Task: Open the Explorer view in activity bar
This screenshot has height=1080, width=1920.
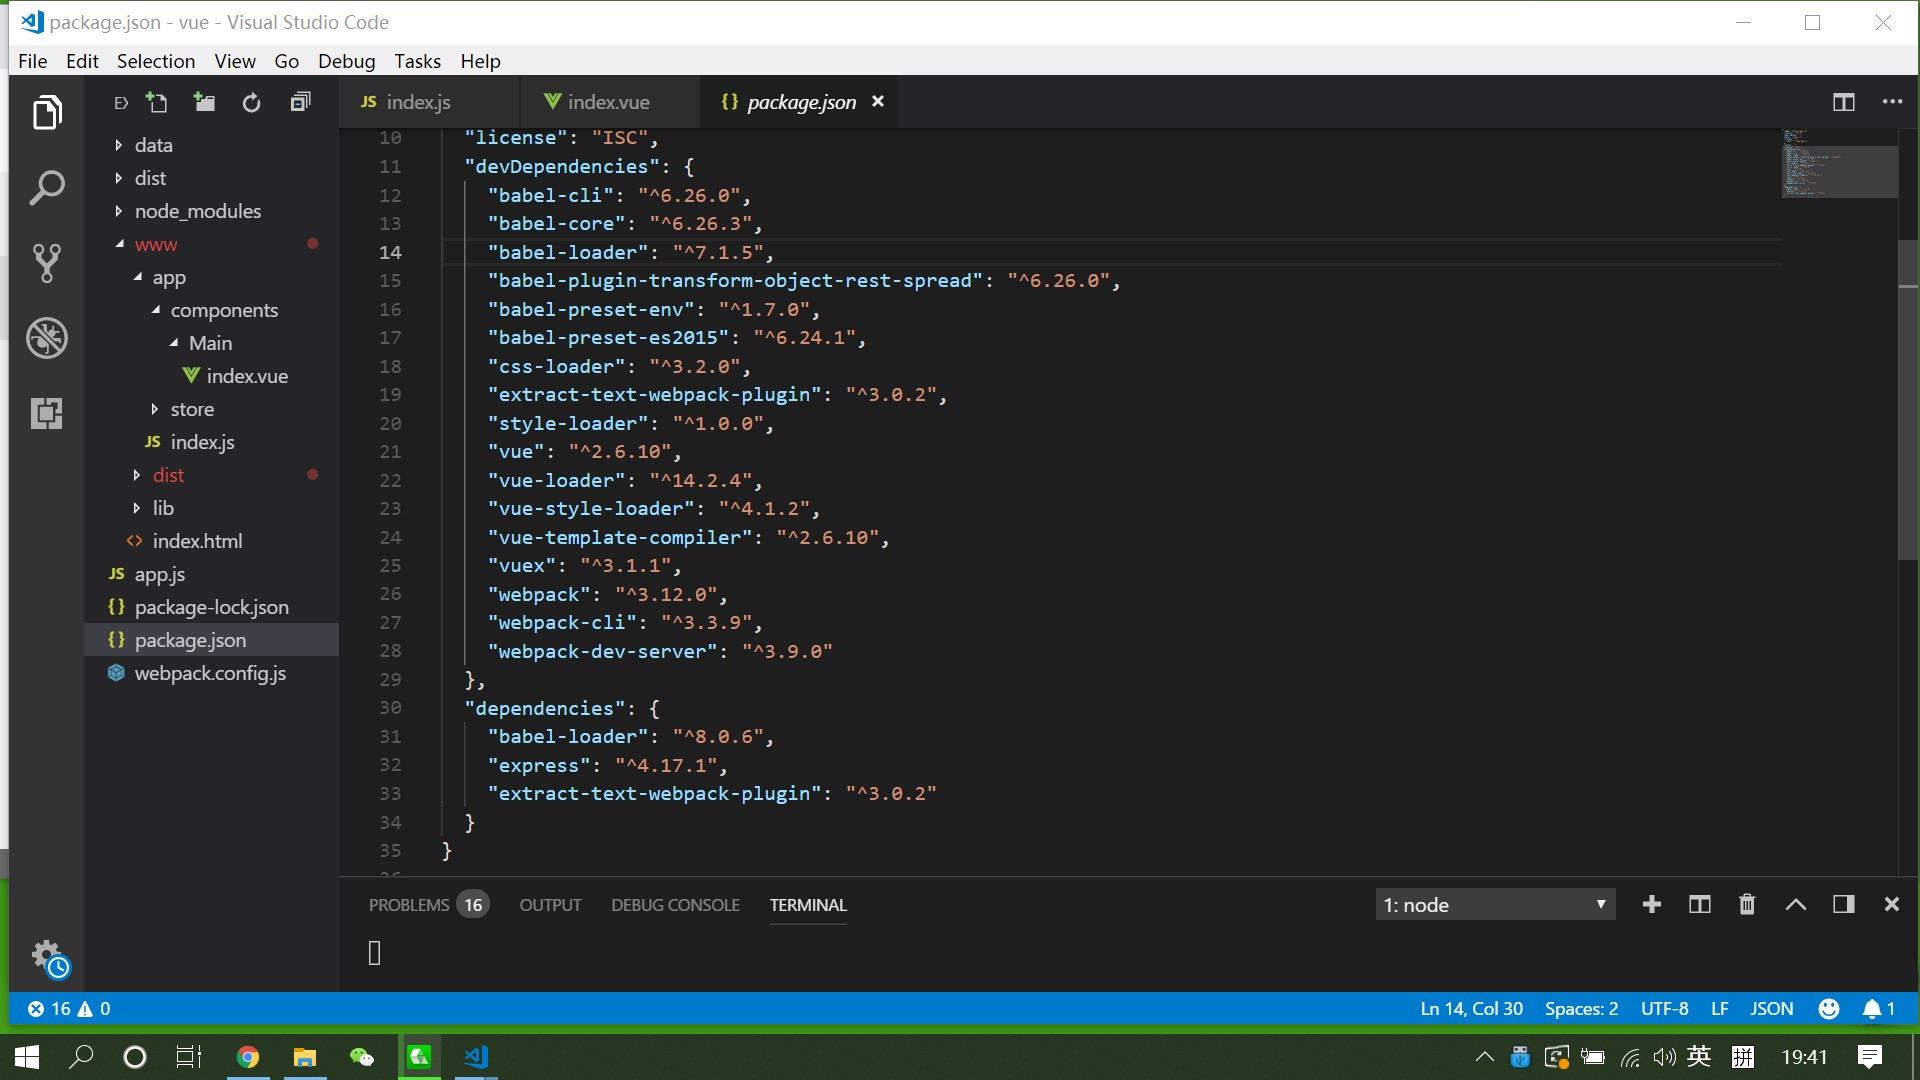Action: click(x=47, y=113)
